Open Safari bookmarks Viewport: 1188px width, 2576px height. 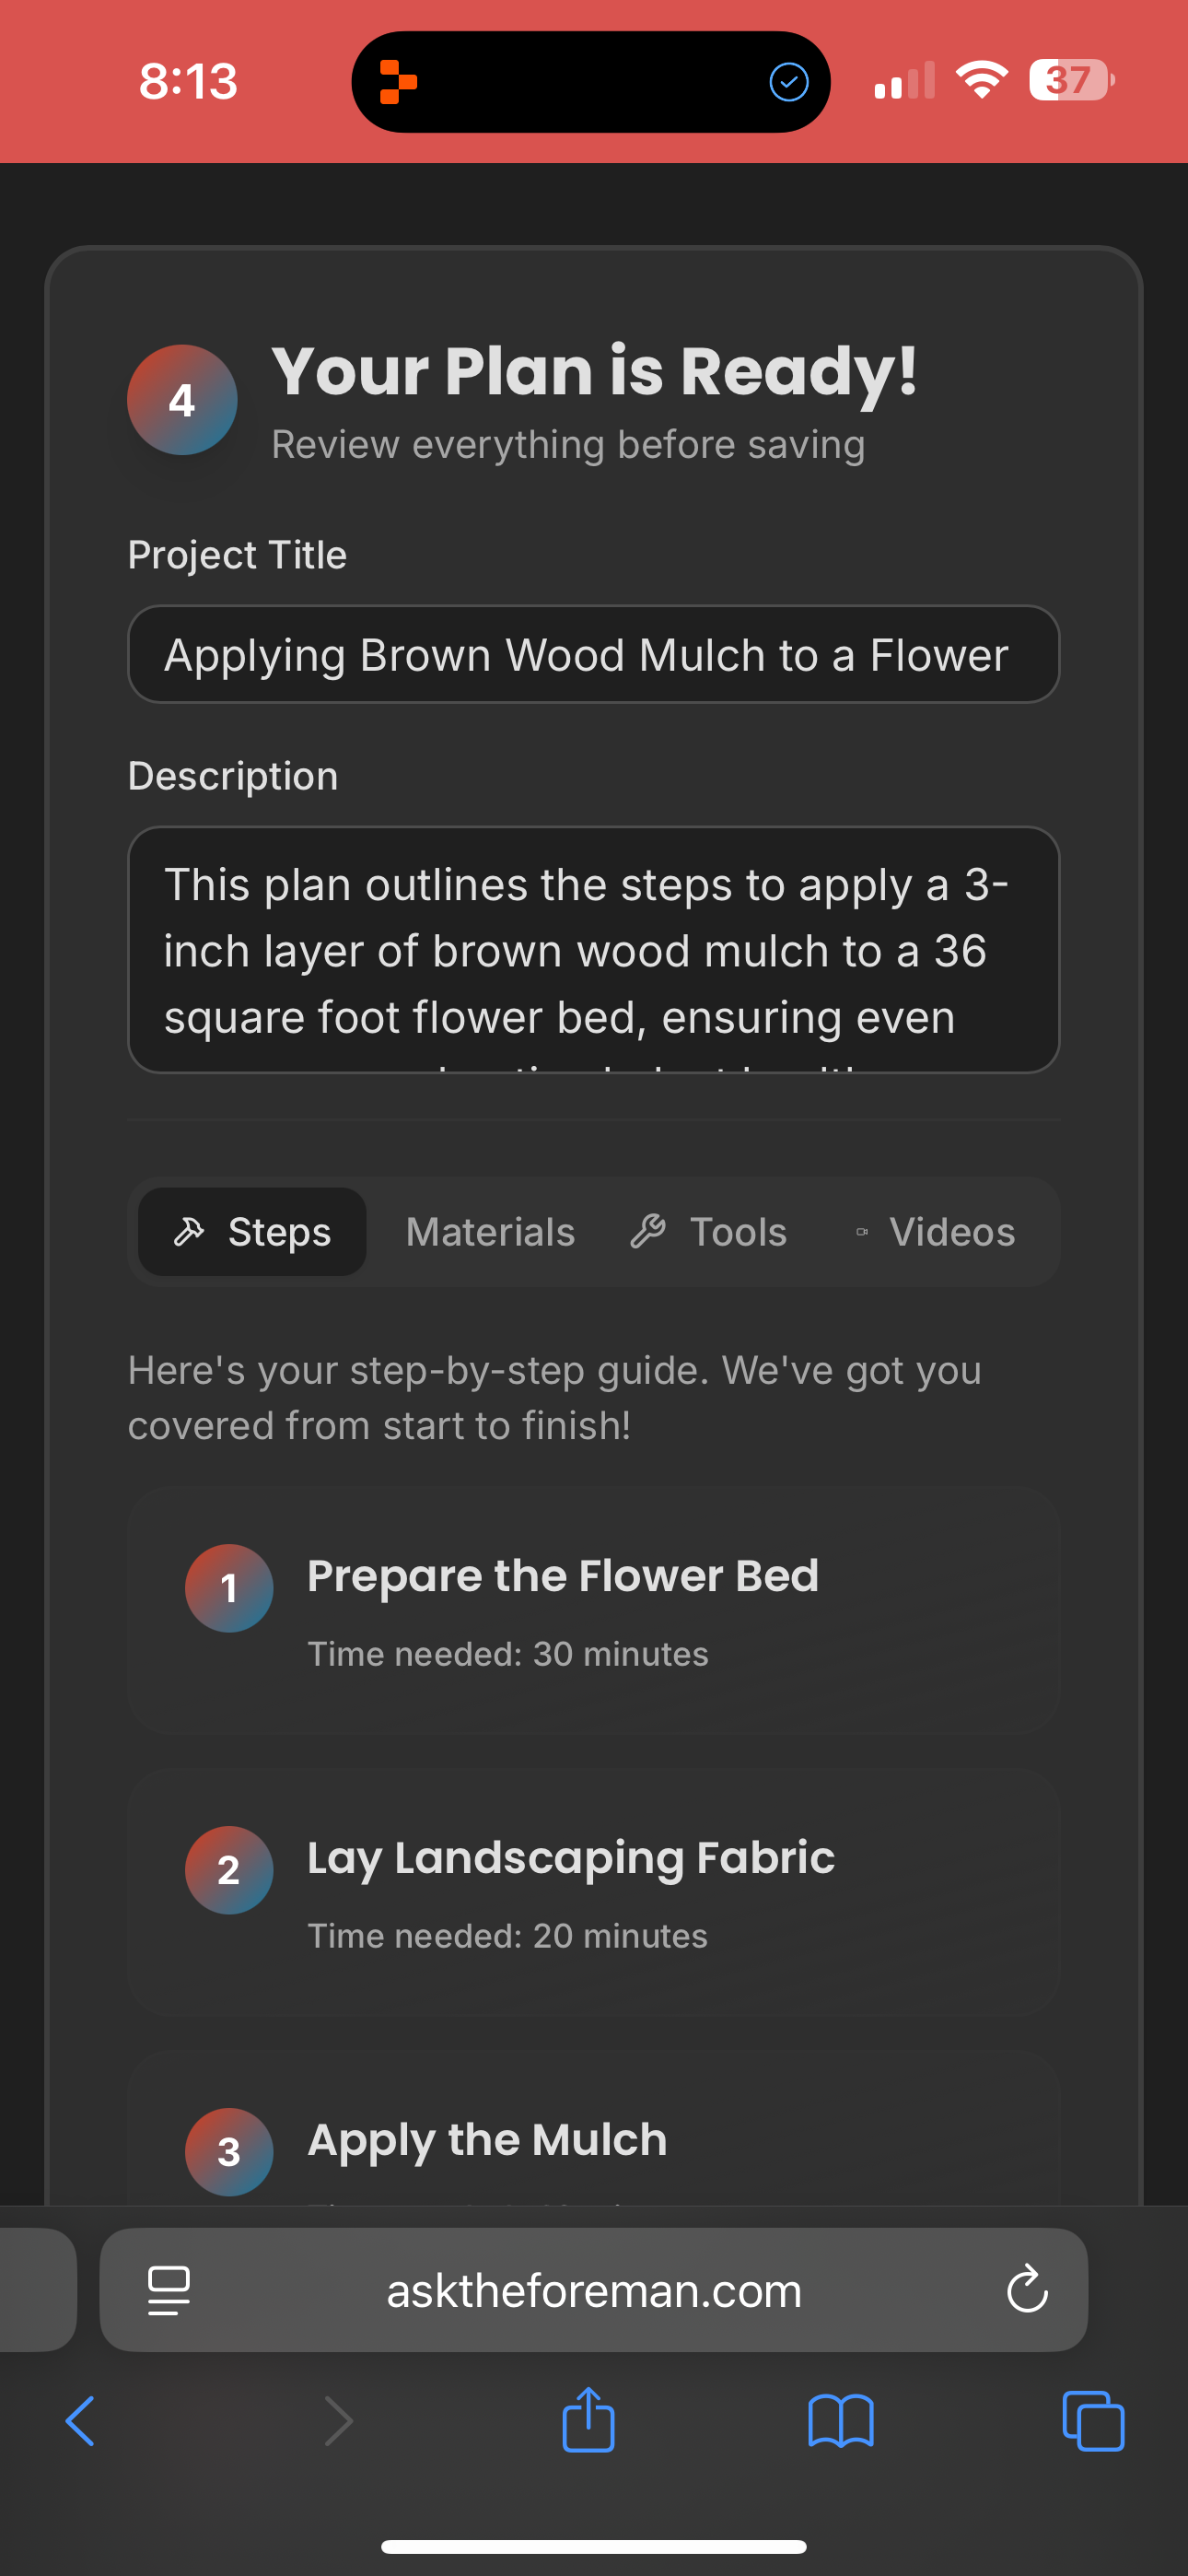[842, 2421]
